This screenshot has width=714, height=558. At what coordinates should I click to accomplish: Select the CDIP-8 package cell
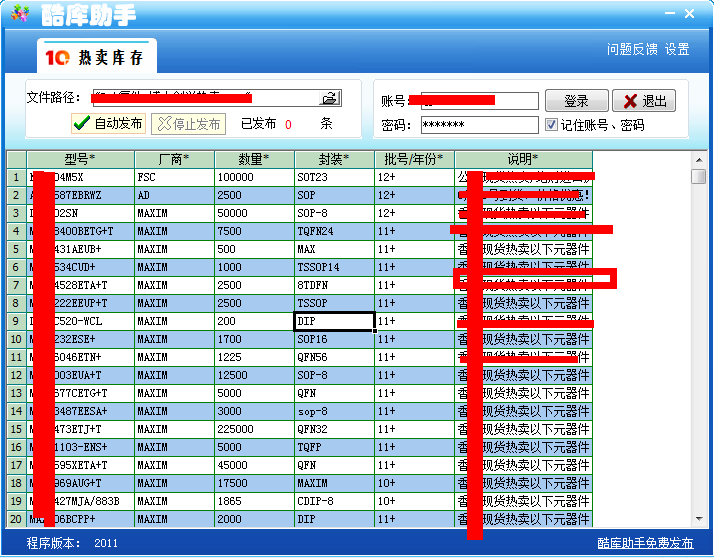pos(334,501)
